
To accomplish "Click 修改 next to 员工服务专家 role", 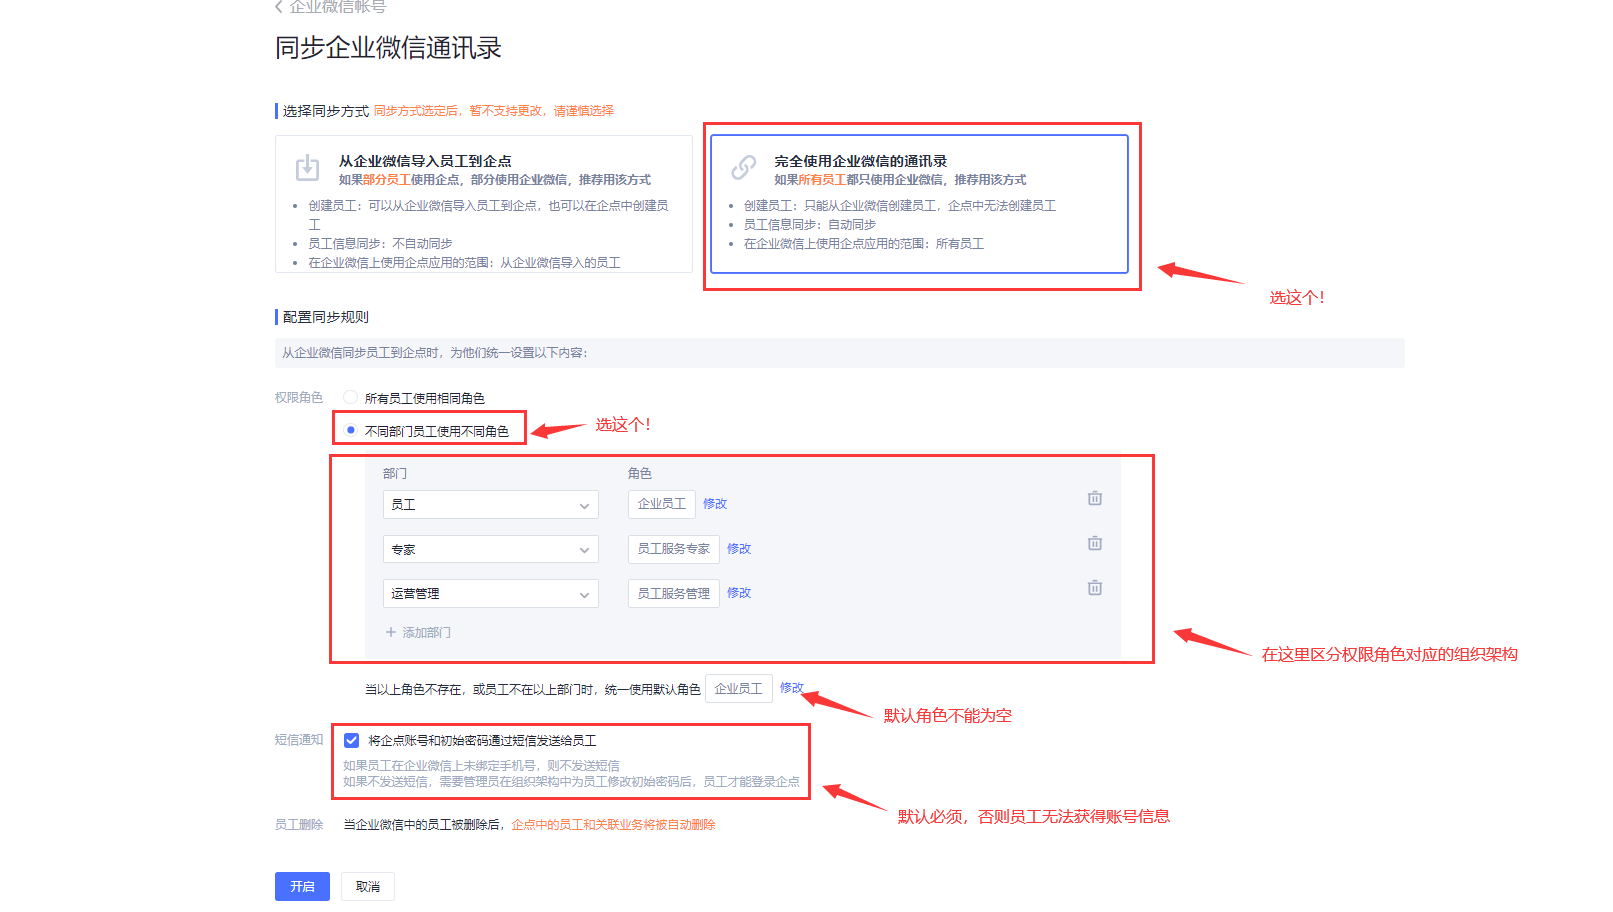I will pos(739,549).
